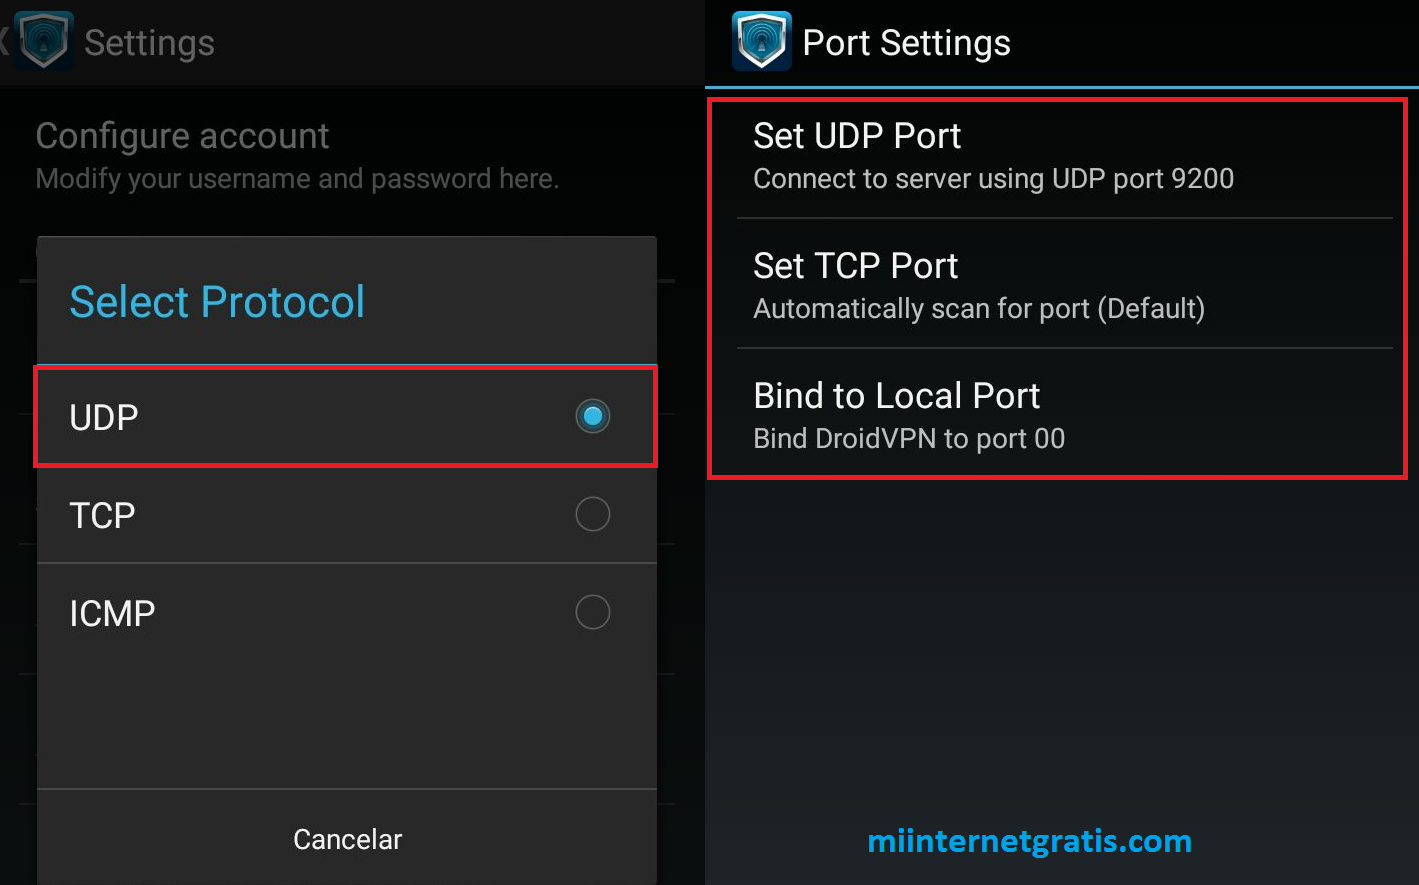The height and width of the screenshot is (885, 1419).
Task: Open Bind to Local Port setting
Action: [1064, 414]
